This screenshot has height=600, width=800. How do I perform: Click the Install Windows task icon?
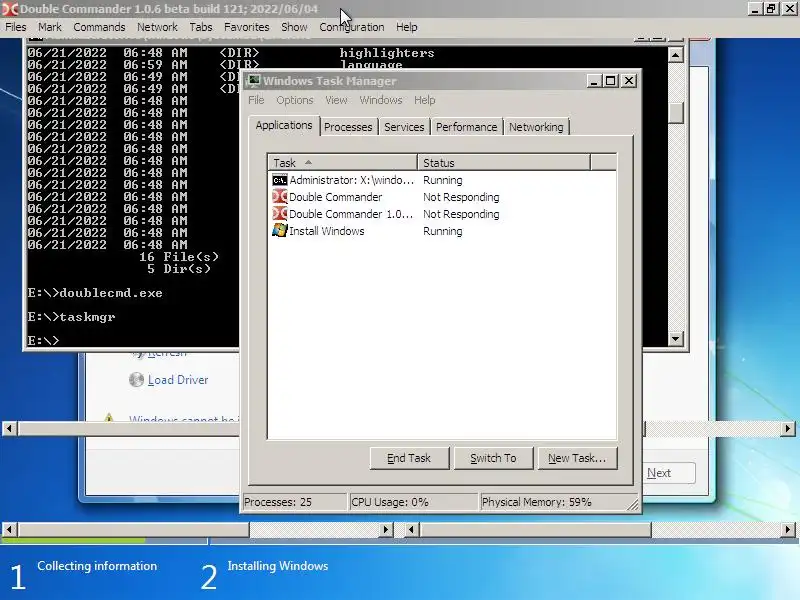pos(280,231)
